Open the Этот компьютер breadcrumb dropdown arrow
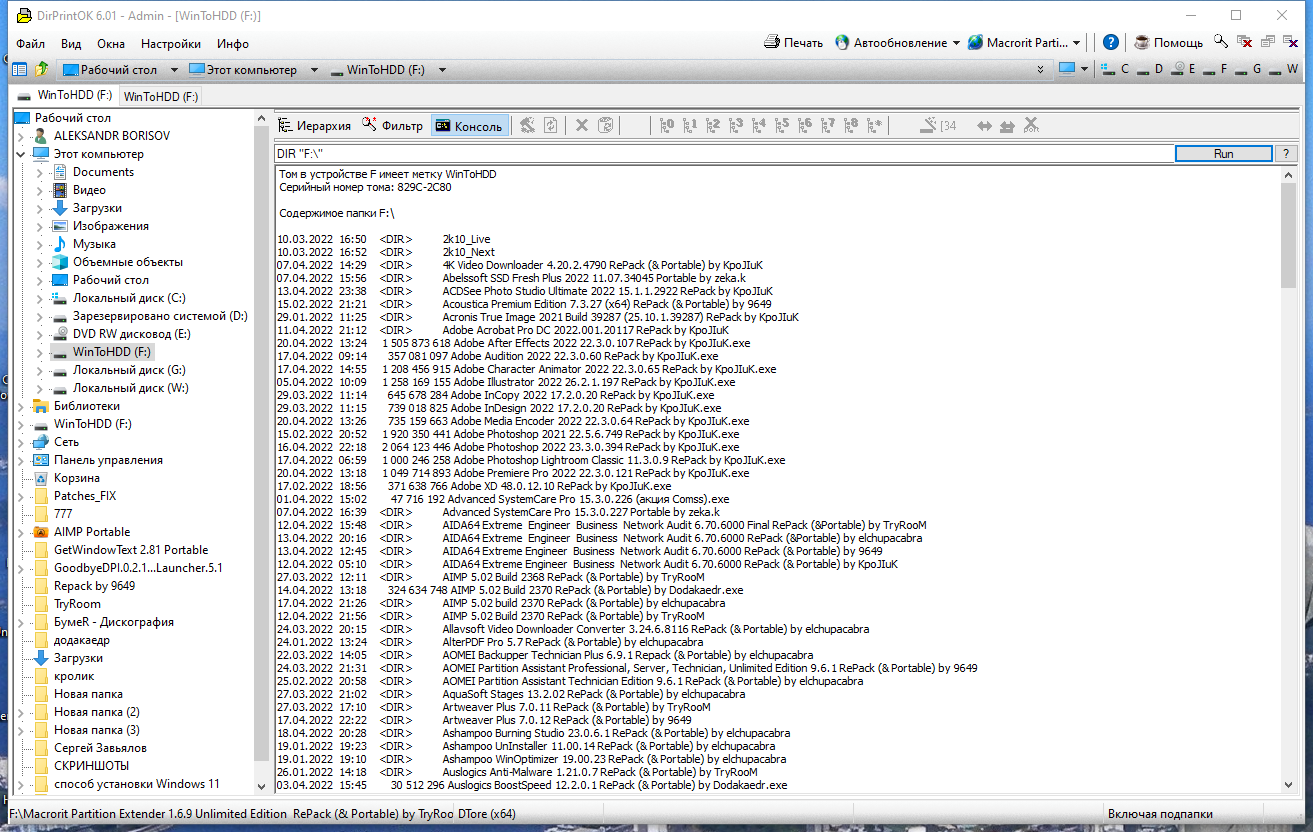Viewport: 1313px width, 832px height. 314,70
